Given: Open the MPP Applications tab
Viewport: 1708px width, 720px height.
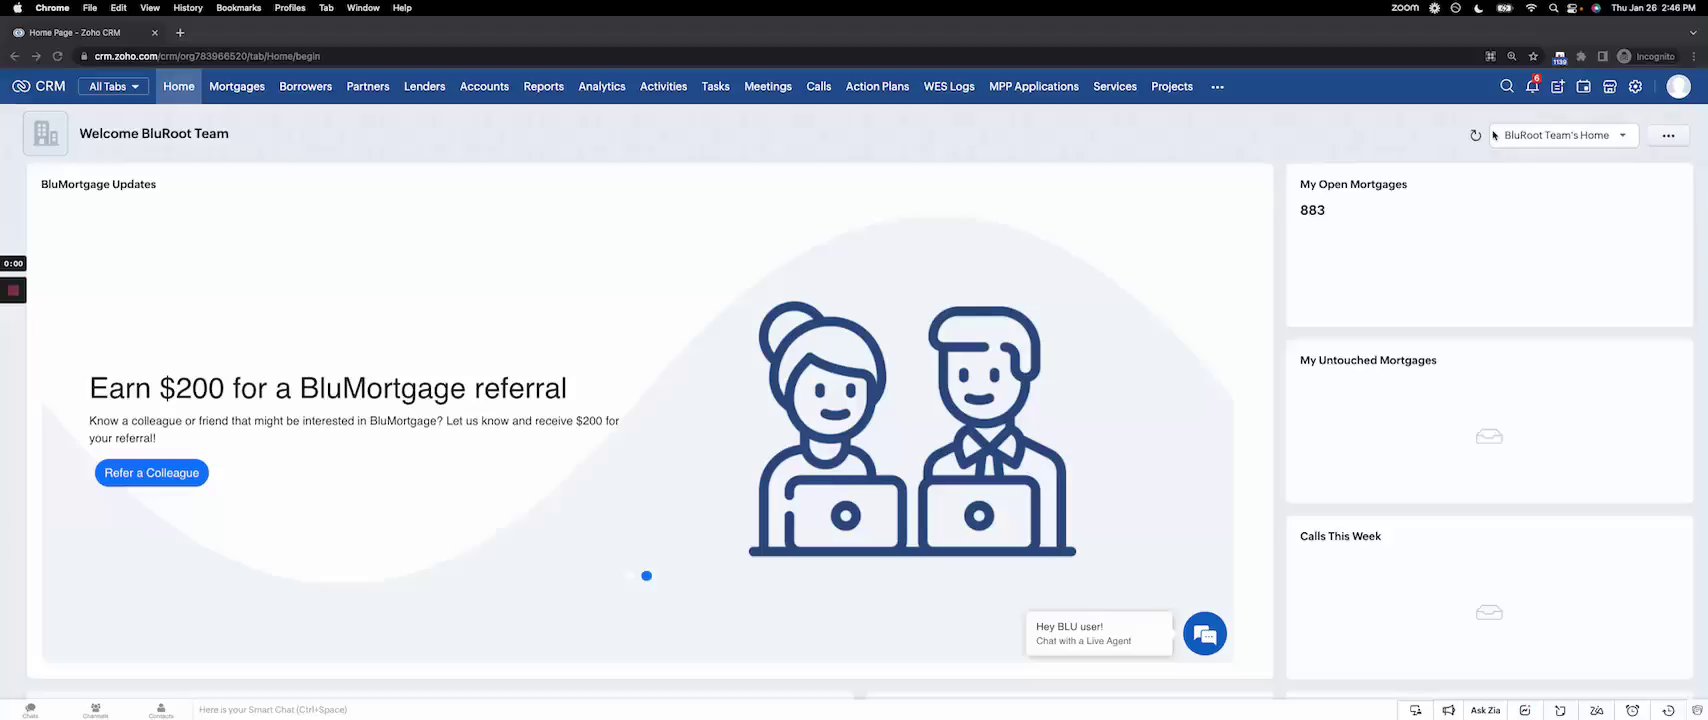Looking at the screenshot, I should point(1033,87).
